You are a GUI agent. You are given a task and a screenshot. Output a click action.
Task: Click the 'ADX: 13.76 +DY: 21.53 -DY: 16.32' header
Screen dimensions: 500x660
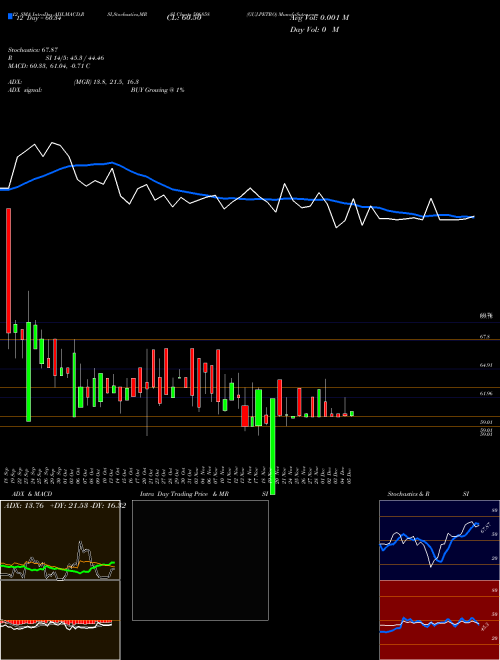[65, 506]
